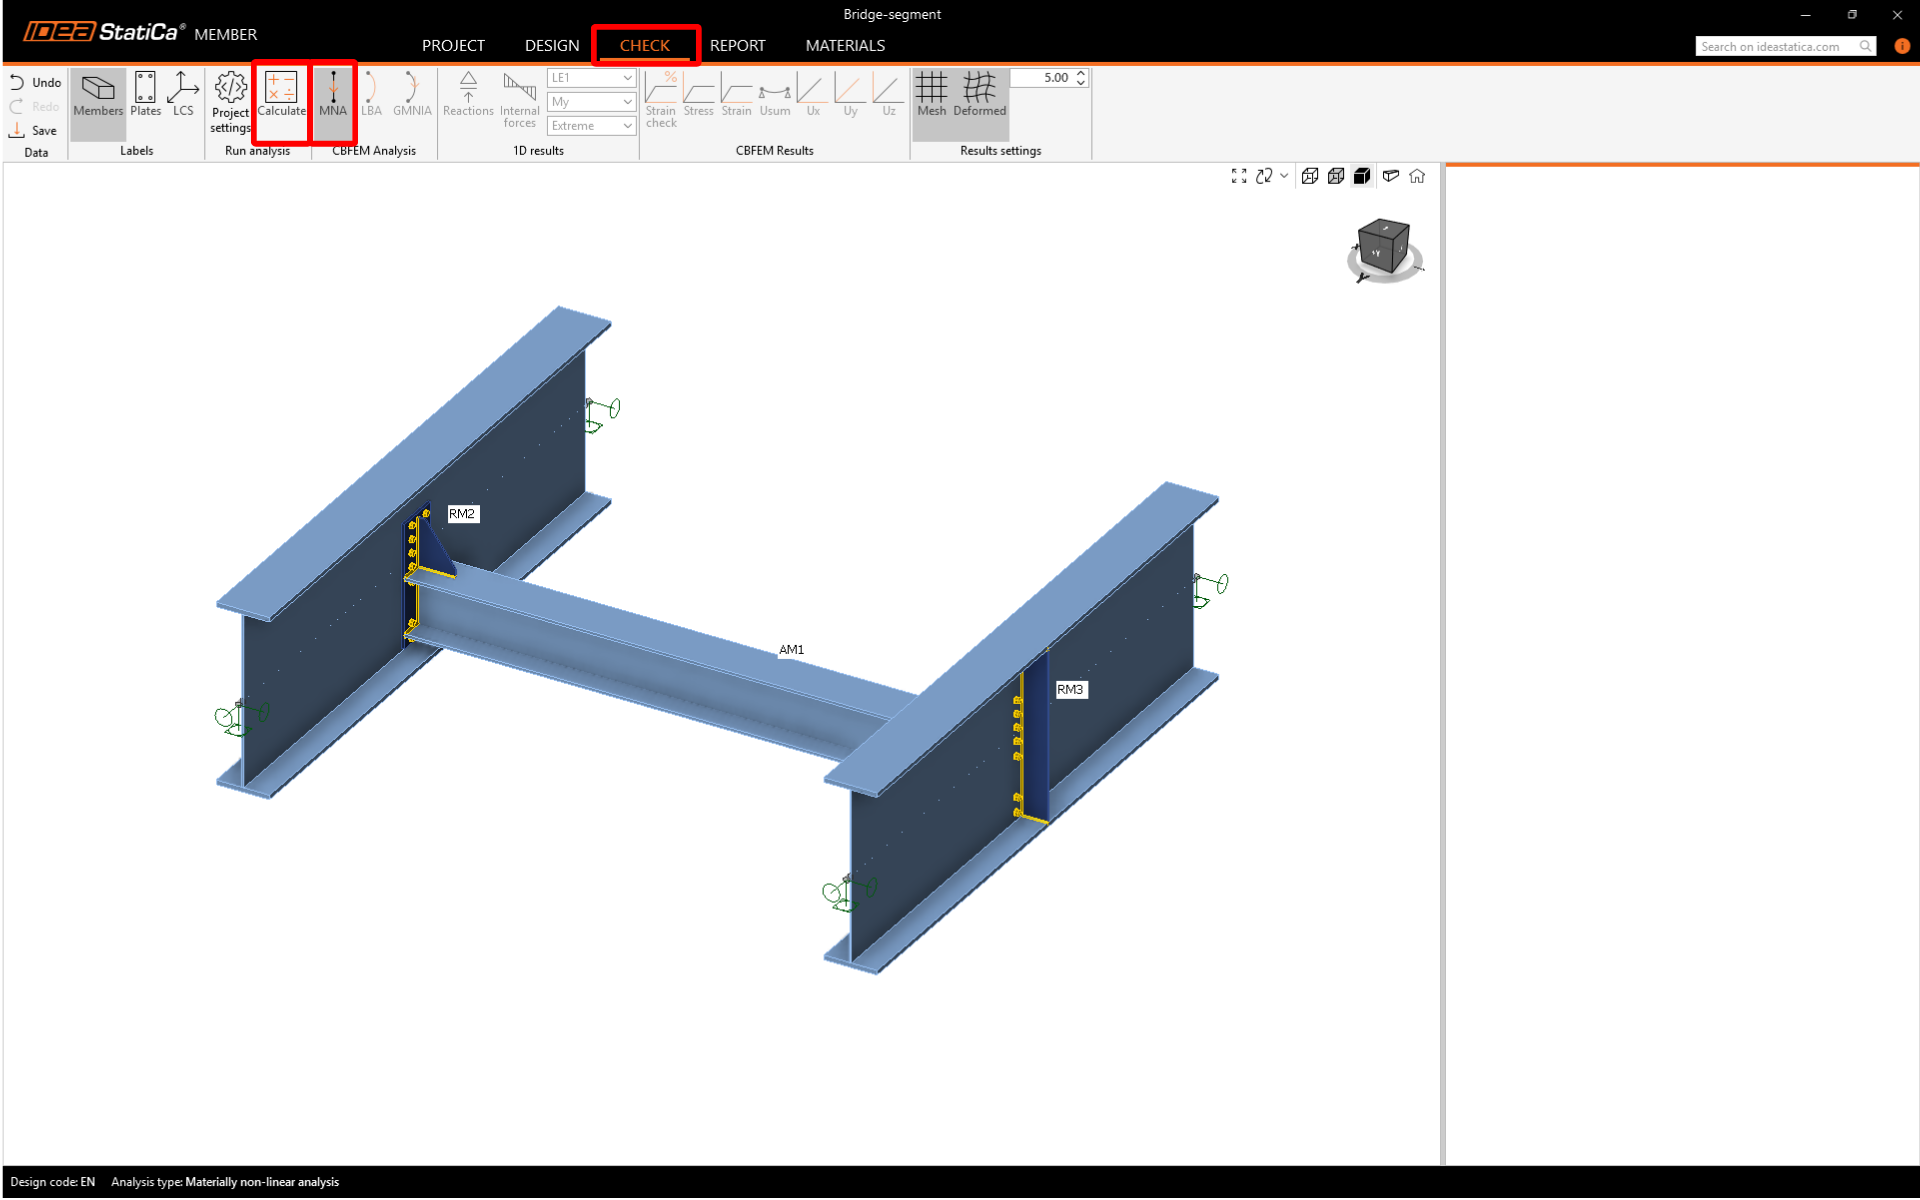Viewport: 1920px width, 1200px height.
Task: Open the DESIGN tab
Action: coord(552,46)
